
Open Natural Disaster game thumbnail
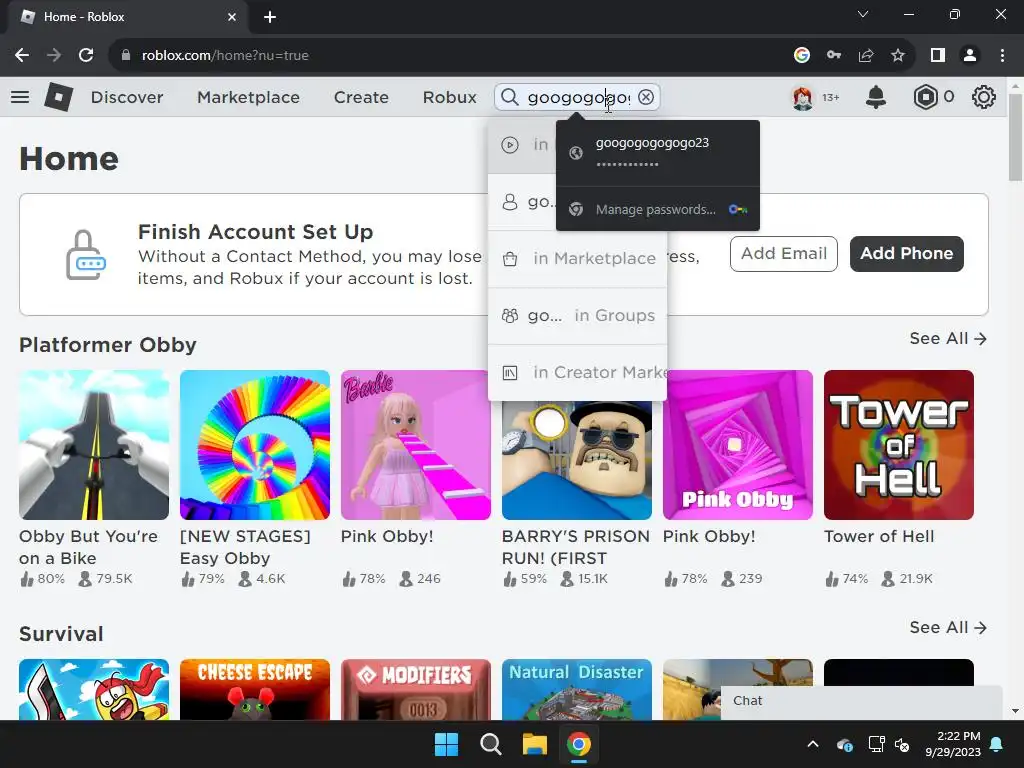pyautogui.click(x=577, y=689)
